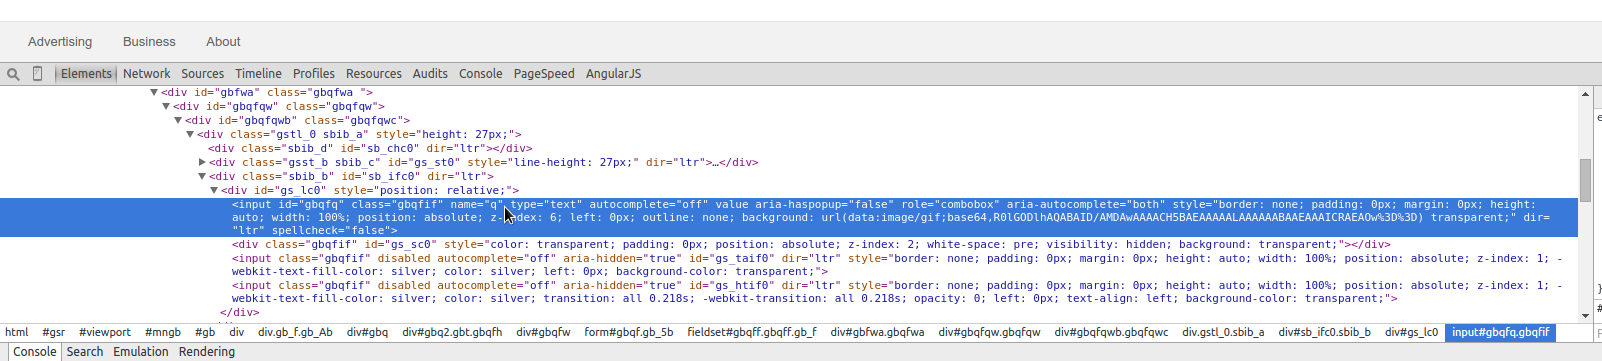The image size is (1602, 361).
Task: Click the scrollbar down arrow in Elements panel
Action: 1586,315
